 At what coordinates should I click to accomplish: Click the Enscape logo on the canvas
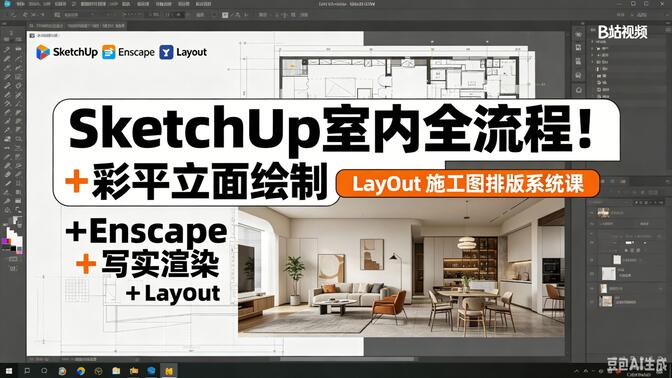[109, 52]
